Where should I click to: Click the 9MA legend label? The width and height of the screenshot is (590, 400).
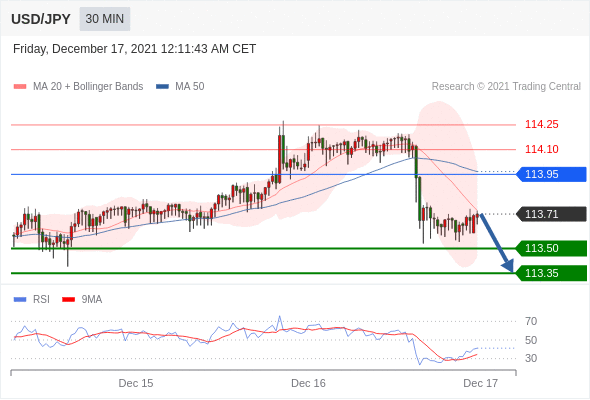point(92,300)
